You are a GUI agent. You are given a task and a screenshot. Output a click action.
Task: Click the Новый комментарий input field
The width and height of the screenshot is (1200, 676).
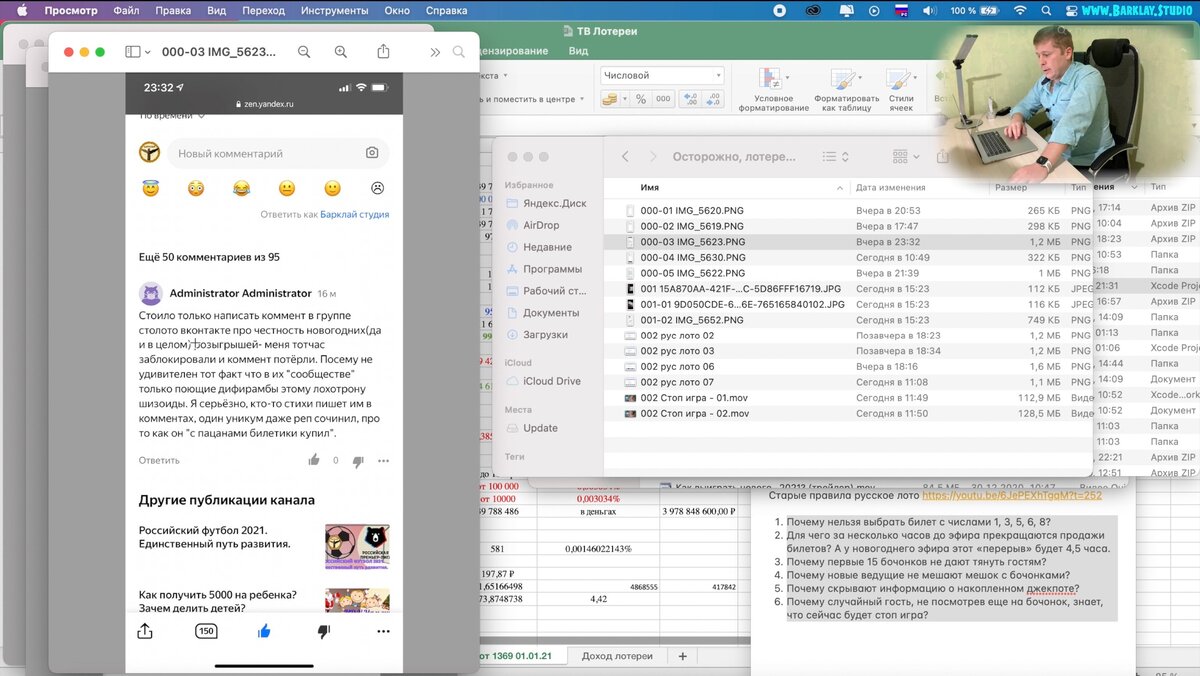[x=277, y=153]
